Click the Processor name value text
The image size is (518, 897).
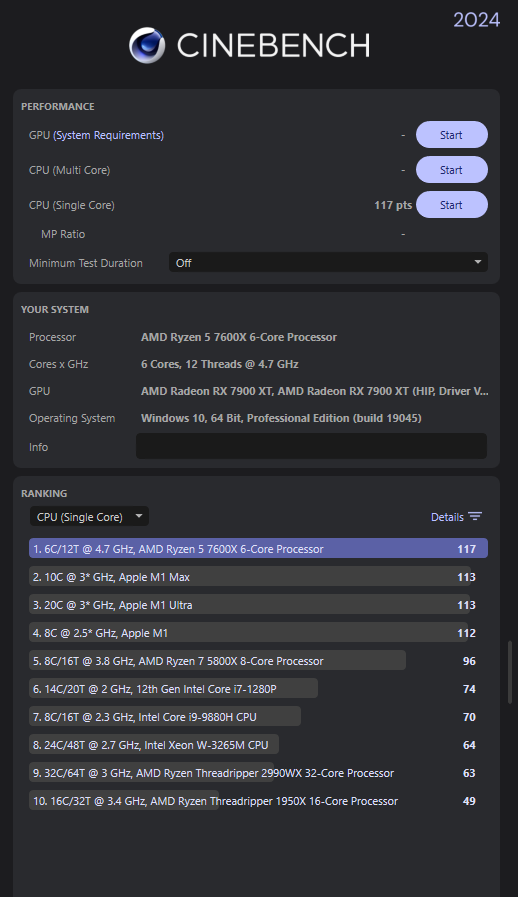click(x=239, y=337)
